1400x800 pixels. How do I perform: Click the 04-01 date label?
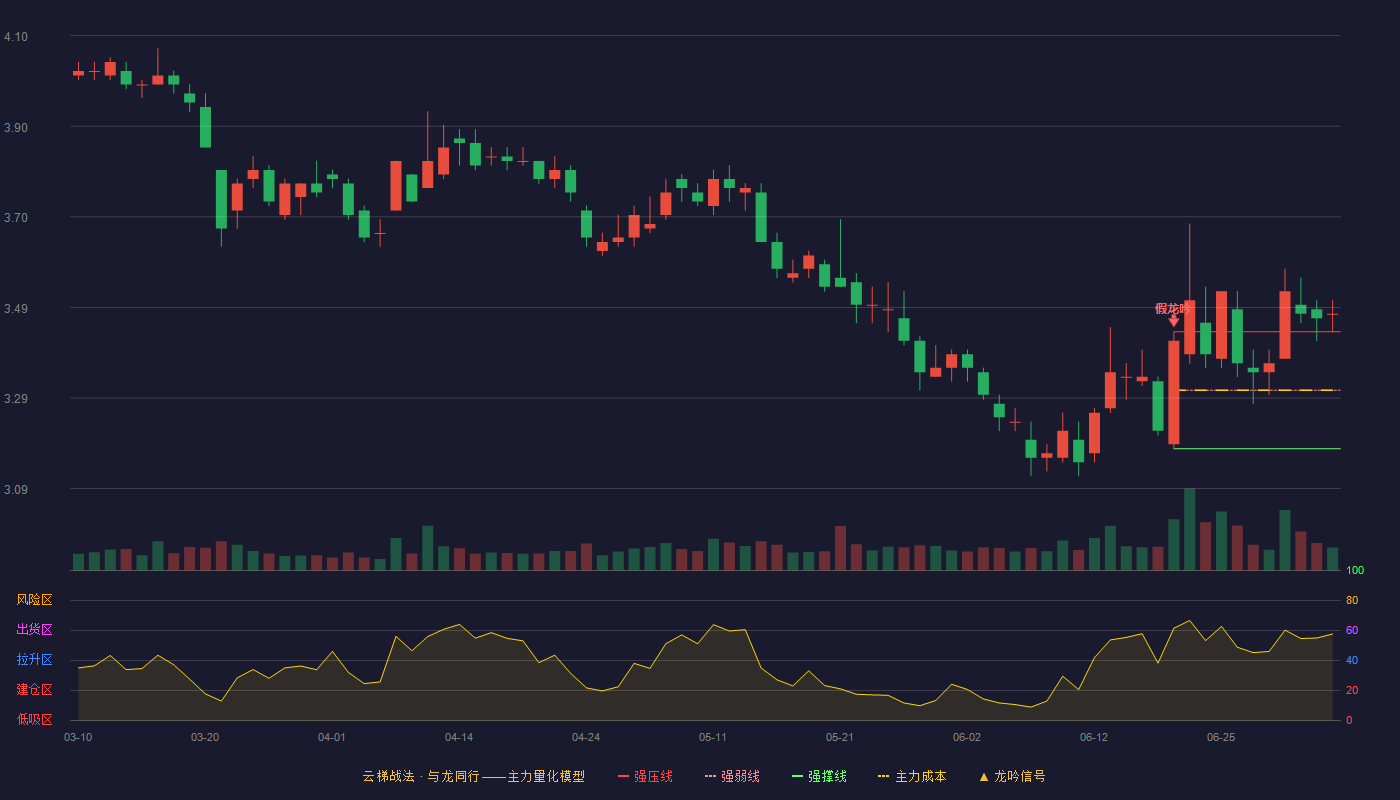click(x=332, y=737)
